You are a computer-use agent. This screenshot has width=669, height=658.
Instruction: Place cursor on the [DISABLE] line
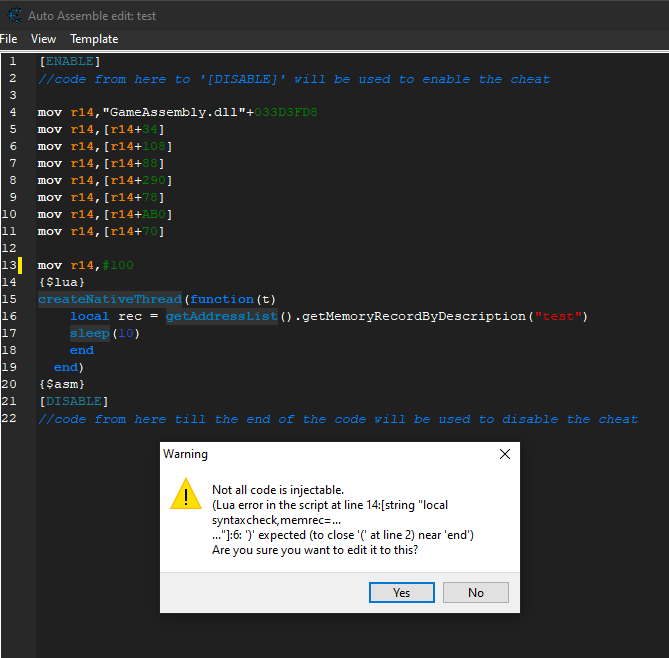[72, 401]
